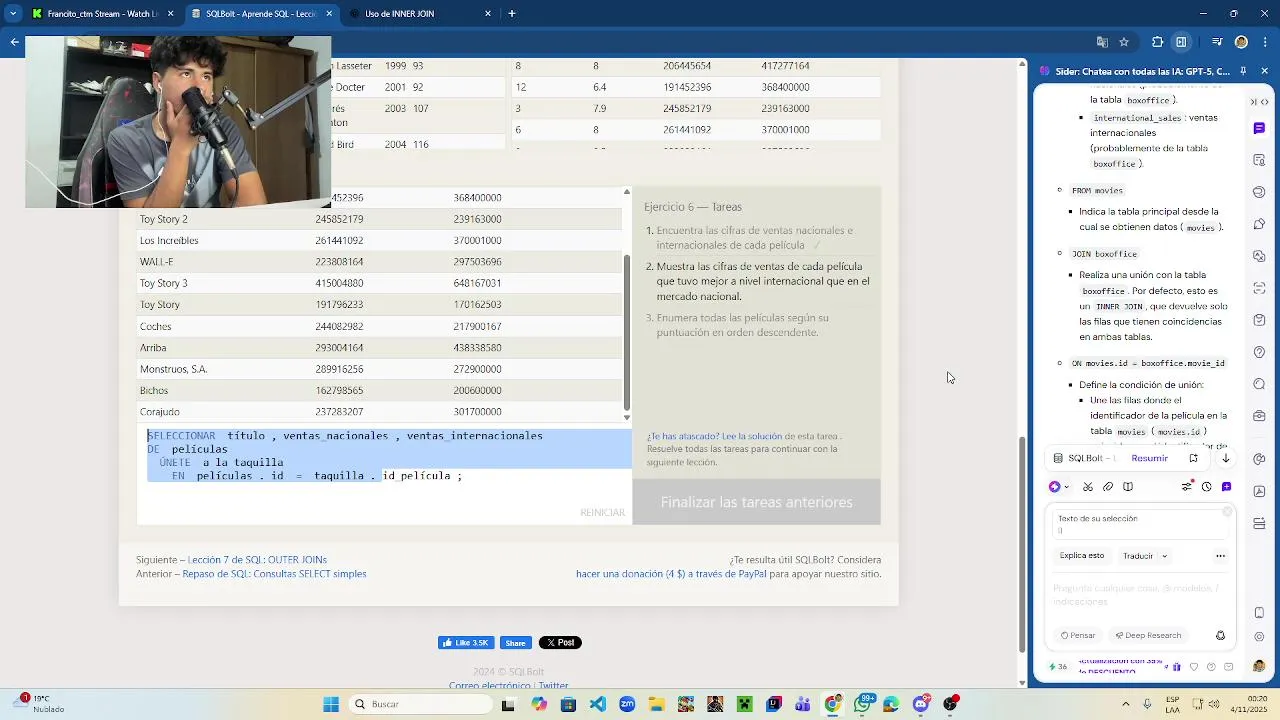The height and width of the screenshot is (720, 1280).
Task: Open the Sider chat icon in sidebar
Action: pos(1259,128)
